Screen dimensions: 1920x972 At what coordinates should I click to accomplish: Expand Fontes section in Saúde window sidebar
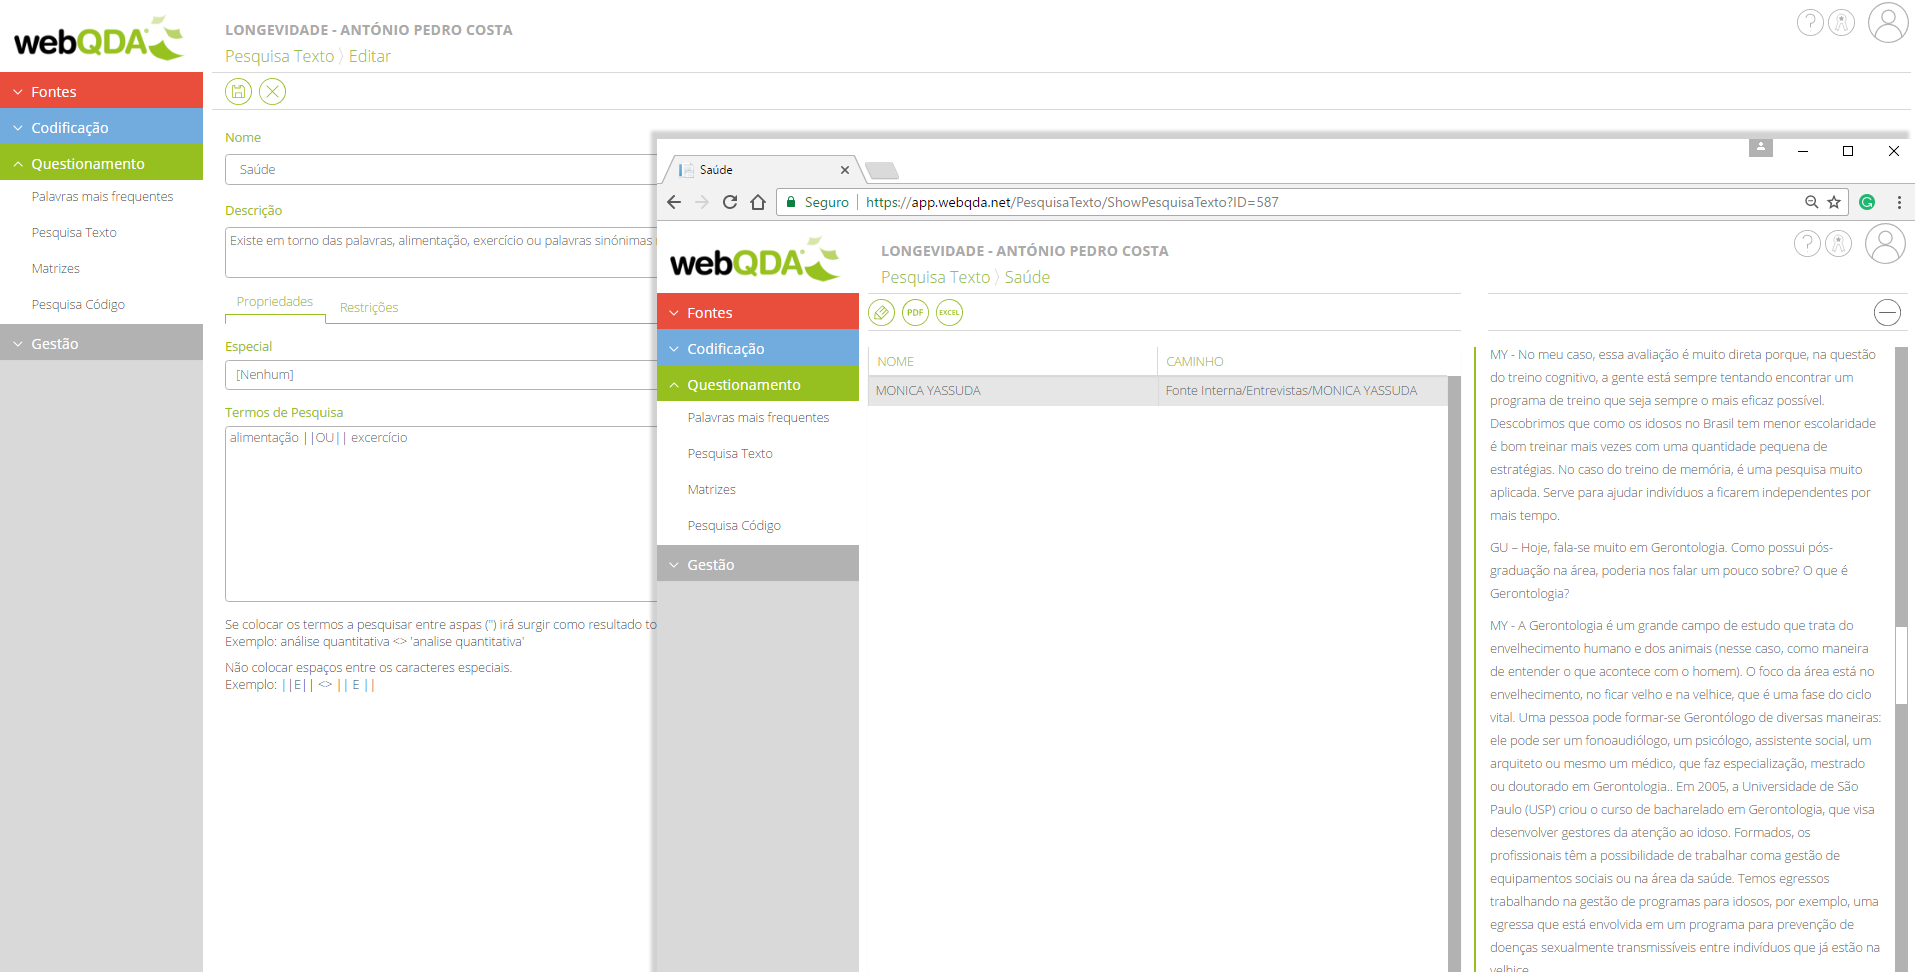758,312
